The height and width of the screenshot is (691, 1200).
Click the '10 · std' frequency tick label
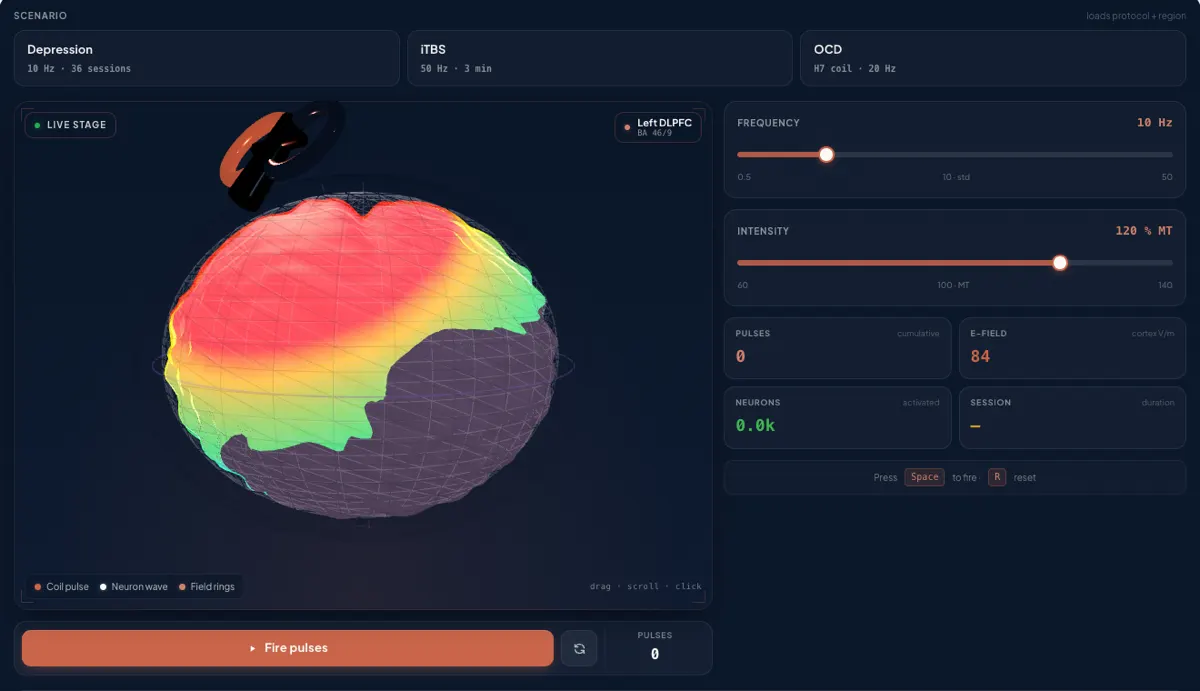(955, 177)
